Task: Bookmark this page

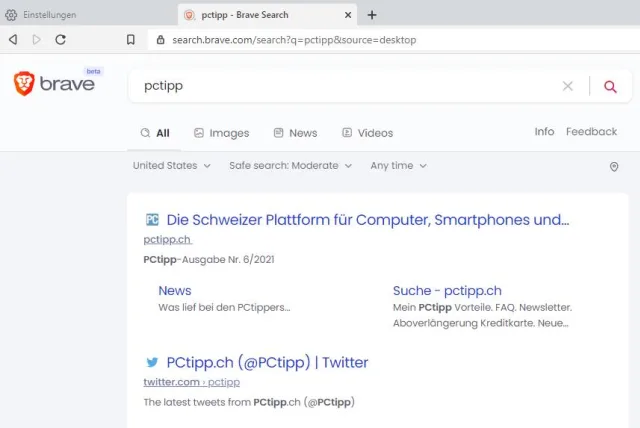Action: [131, 40]
